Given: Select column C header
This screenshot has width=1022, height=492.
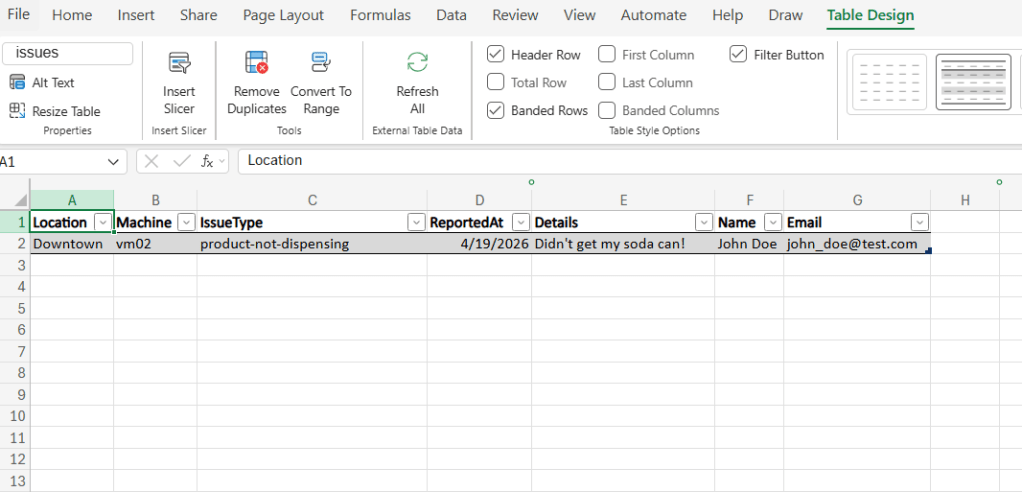Looking at the screenshot, I should (312, 200).
